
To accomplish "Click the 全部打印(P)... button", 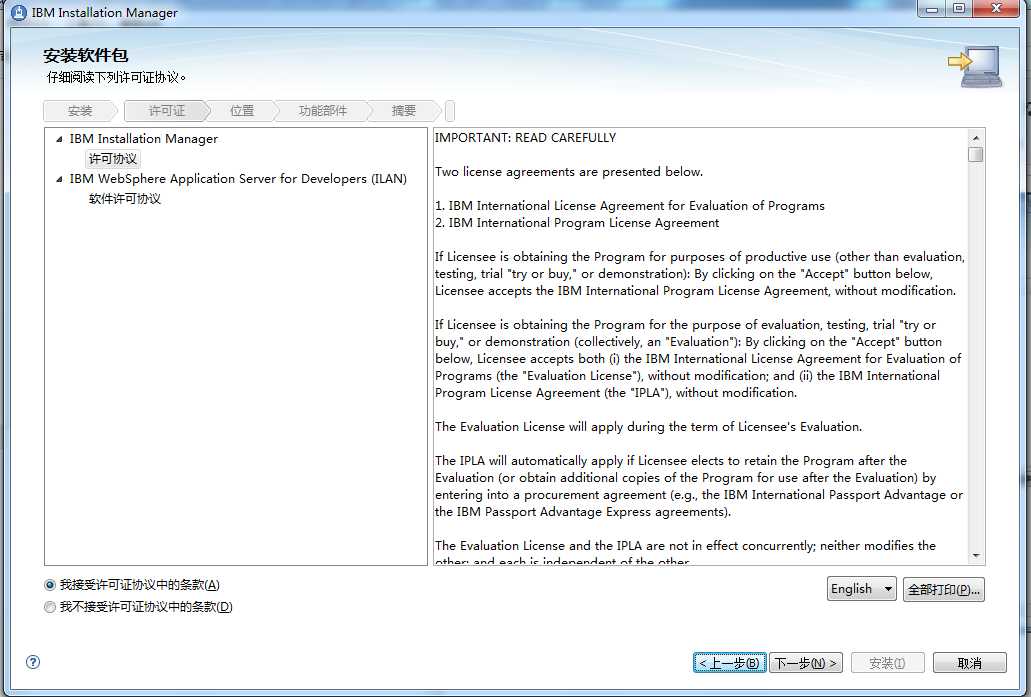I will pyautogui.click(x=944, y=590).
